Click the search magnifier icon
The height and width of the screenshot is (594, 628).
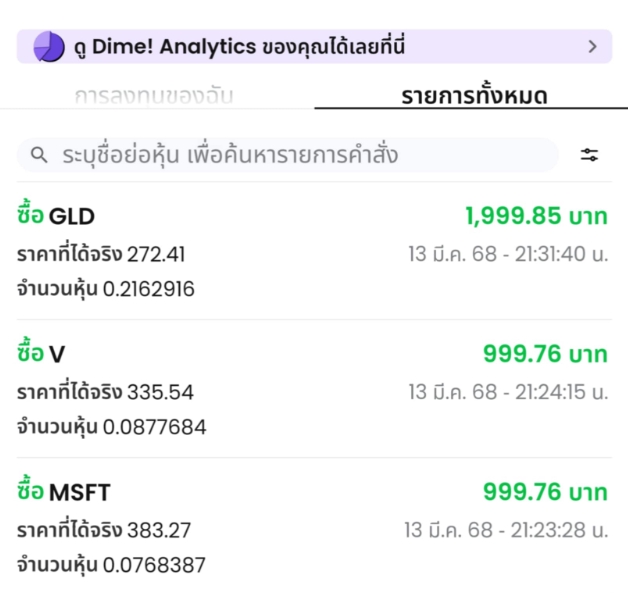coord(39,155)
